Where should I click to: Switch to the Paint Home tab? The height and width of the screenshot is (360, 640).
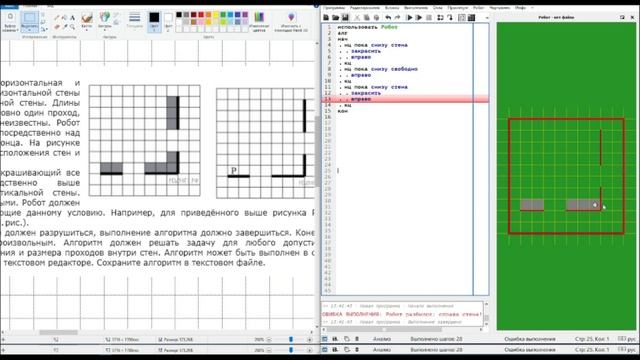[30, 7]
